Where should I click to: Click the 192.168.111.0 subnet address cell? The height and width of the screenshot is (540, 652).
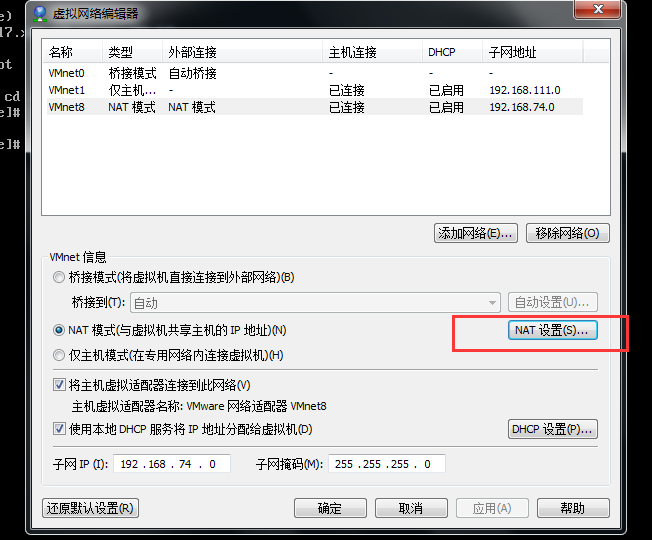(525, 90)
